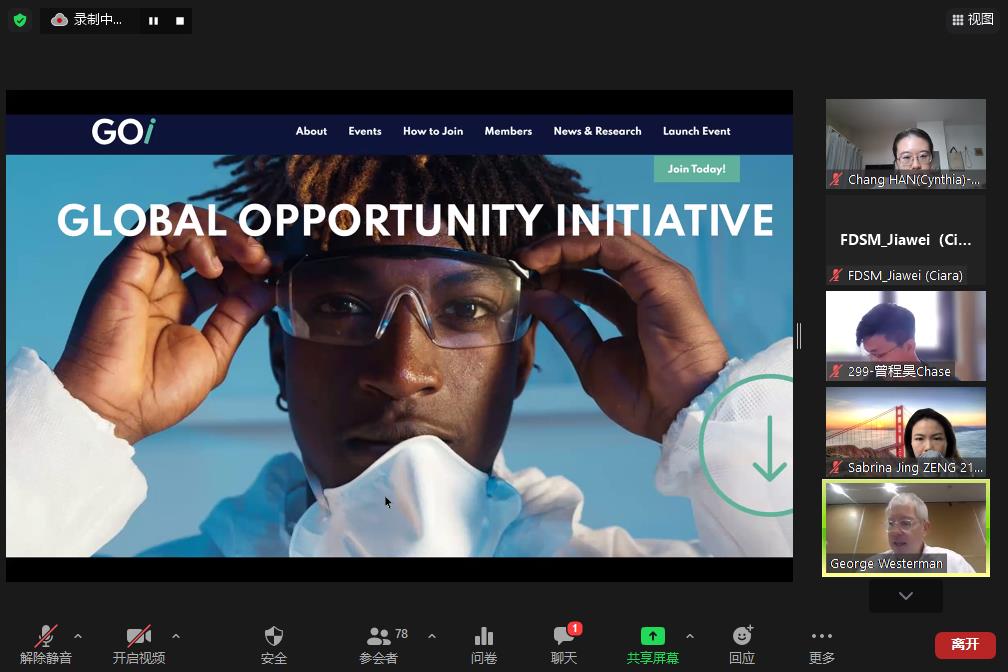This screenshot has width=1008, height=672.
Task: Open Launch Event menu item
Action: tap(696, 131)
